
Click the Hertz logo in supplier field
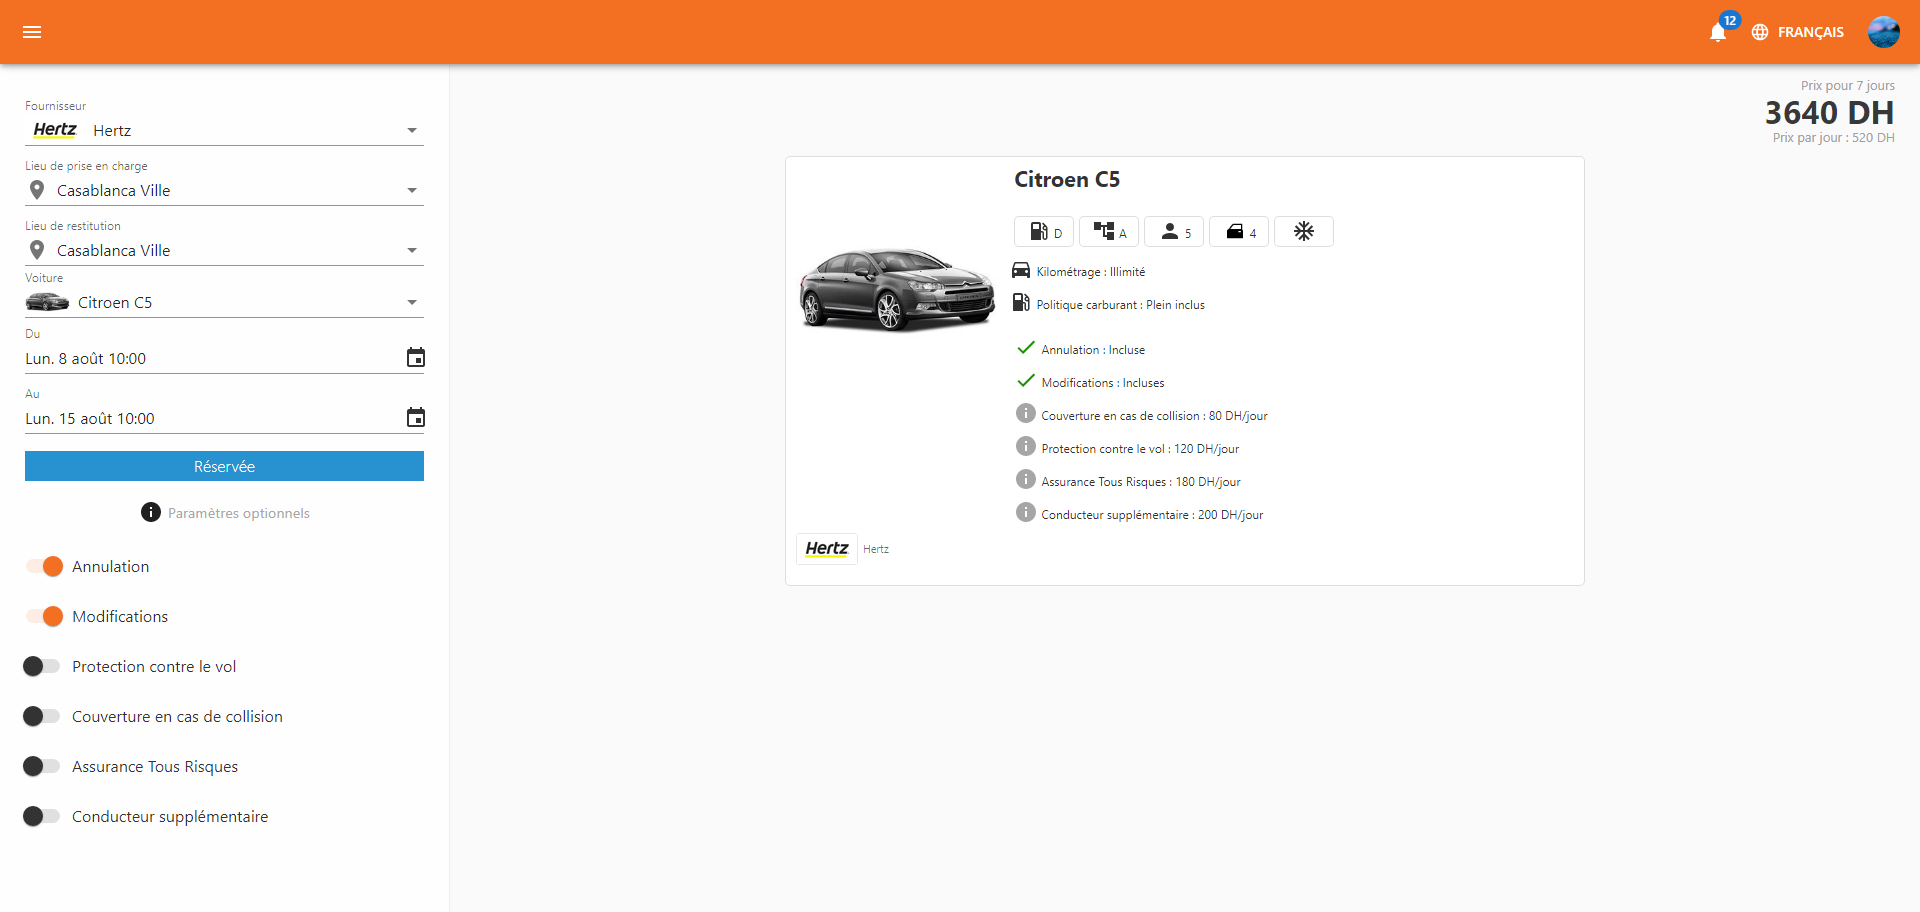(x=55, y=130)
